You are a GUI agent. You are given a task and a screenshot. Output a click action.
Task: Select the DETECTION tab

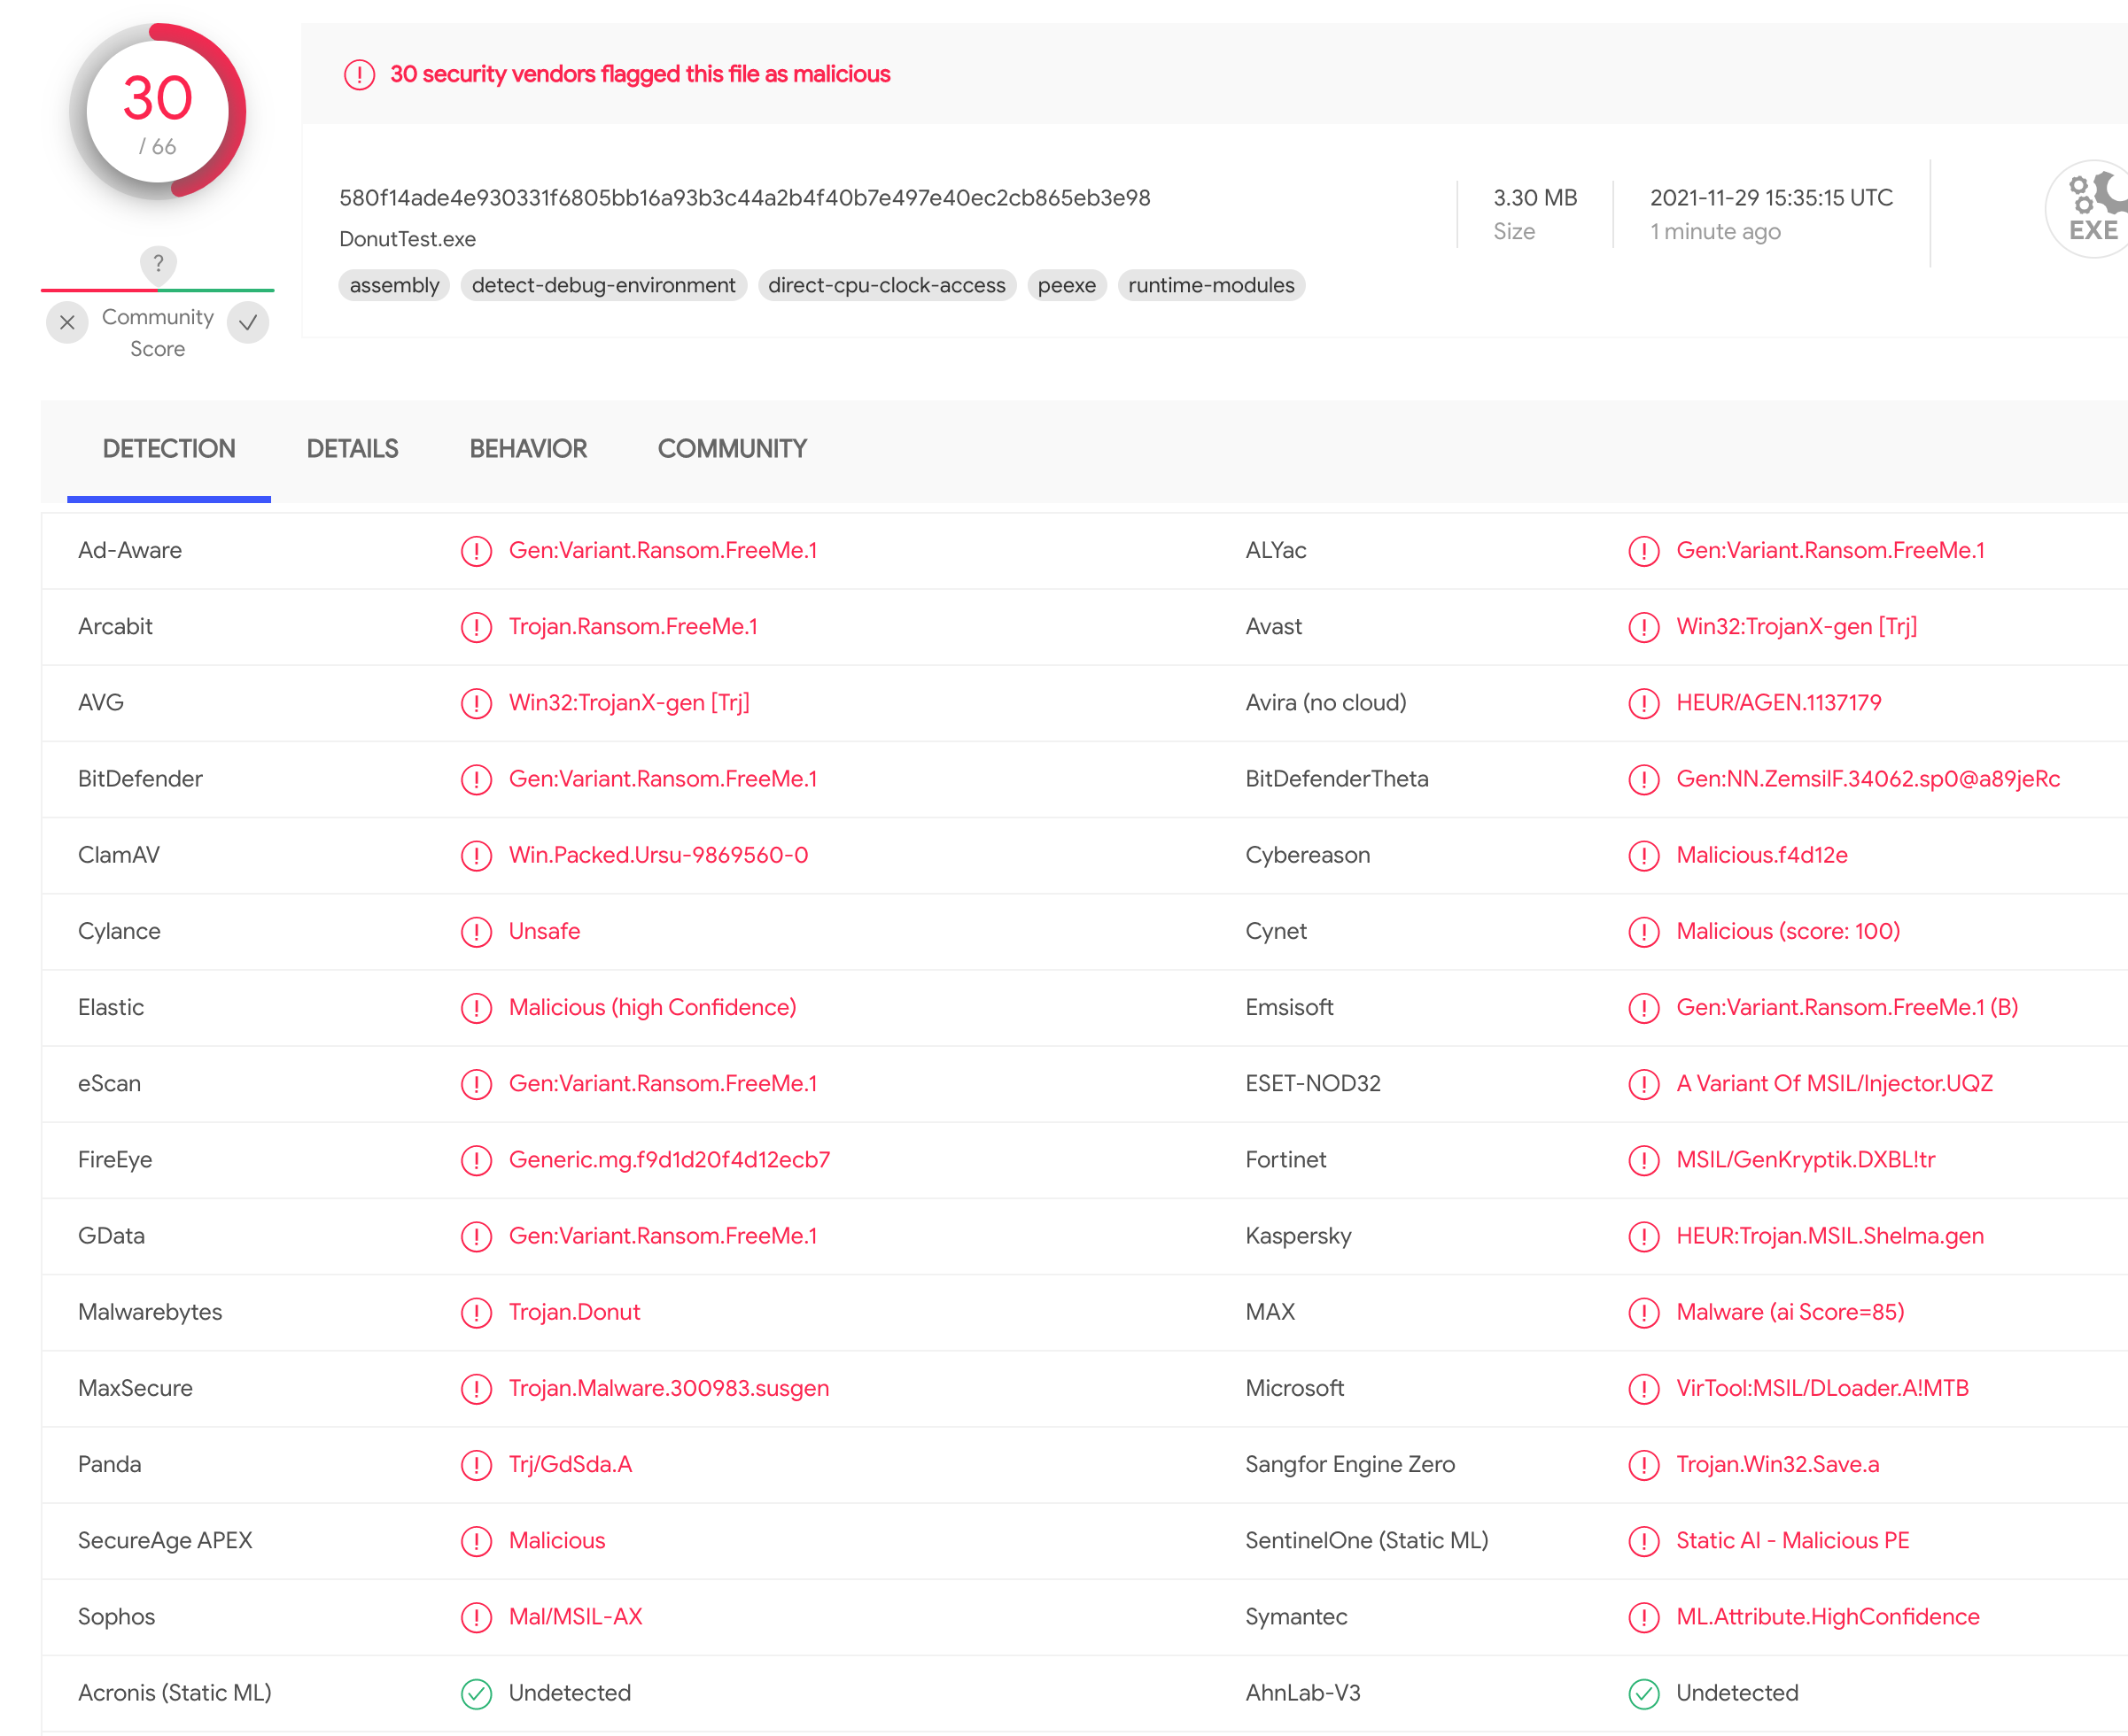169,449
